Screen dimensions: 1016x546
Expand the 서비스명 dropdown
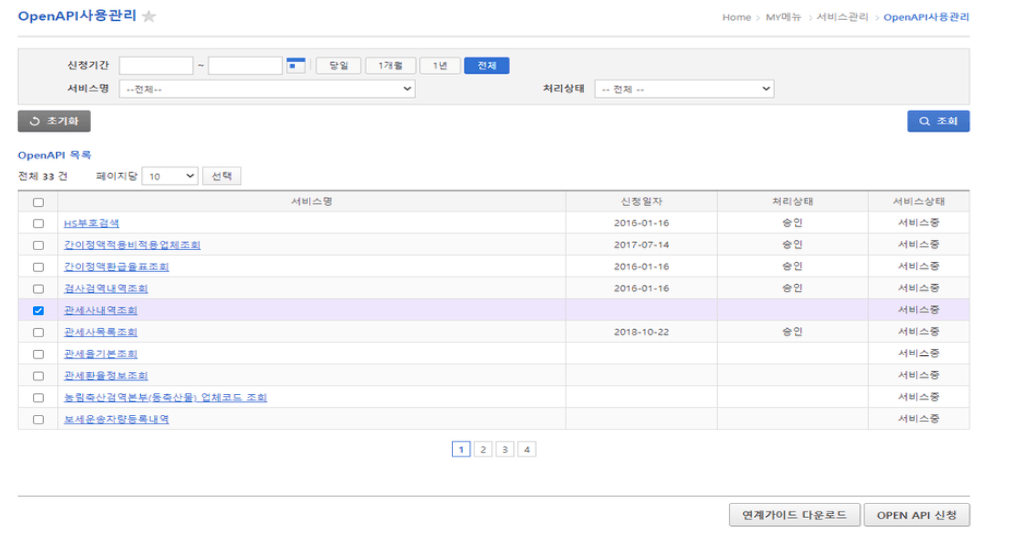266,89
